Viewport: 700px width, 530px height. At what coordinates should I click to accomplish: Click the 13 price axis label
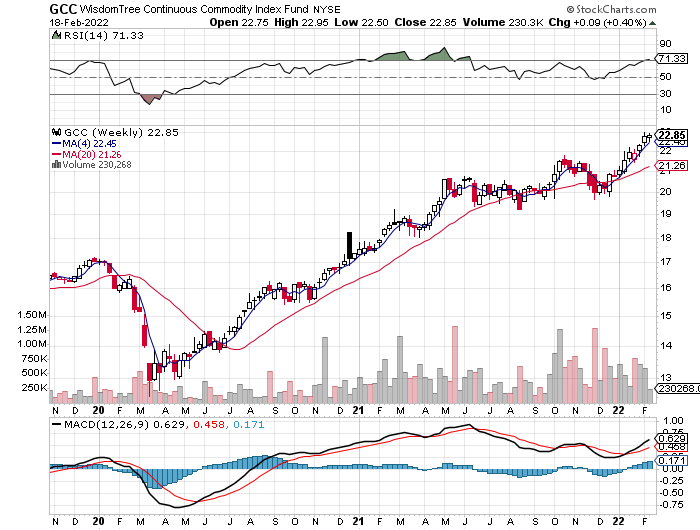point(666,378)
